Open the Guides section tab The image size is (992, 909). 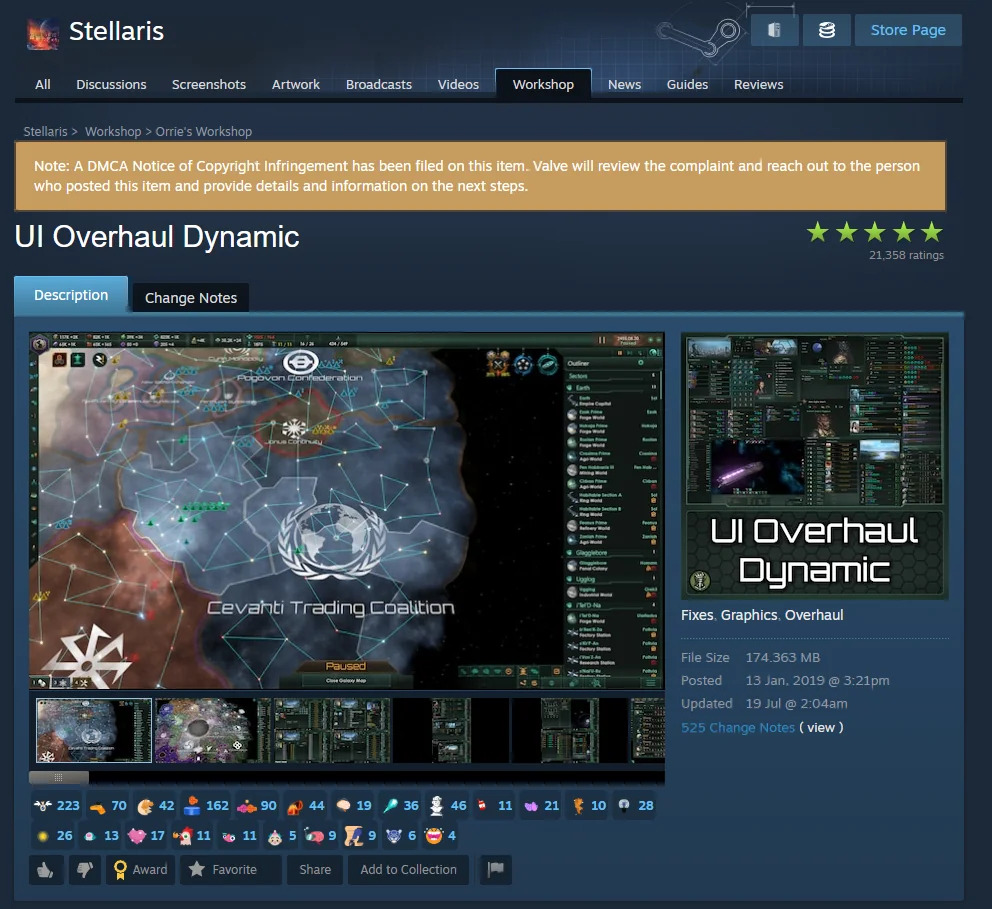(687, 84)
